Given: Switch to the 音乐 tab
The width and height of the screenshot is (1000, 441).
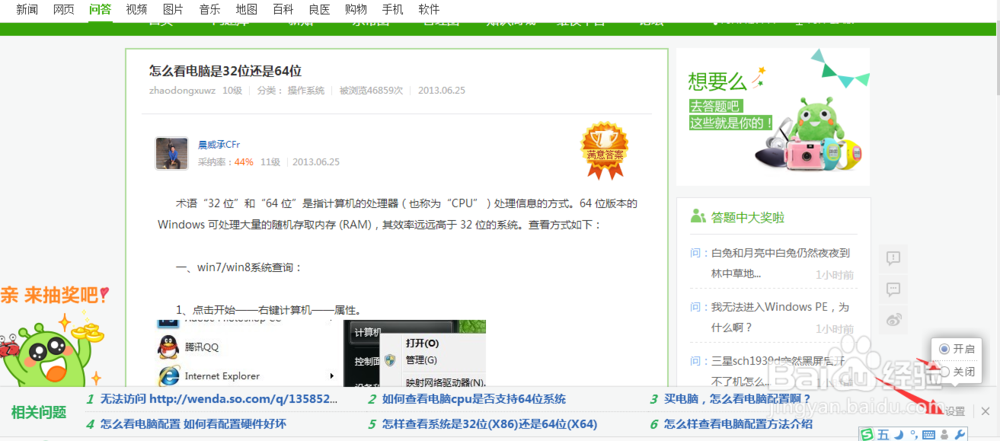Looking at the screenshot, I should pos(210,9).
